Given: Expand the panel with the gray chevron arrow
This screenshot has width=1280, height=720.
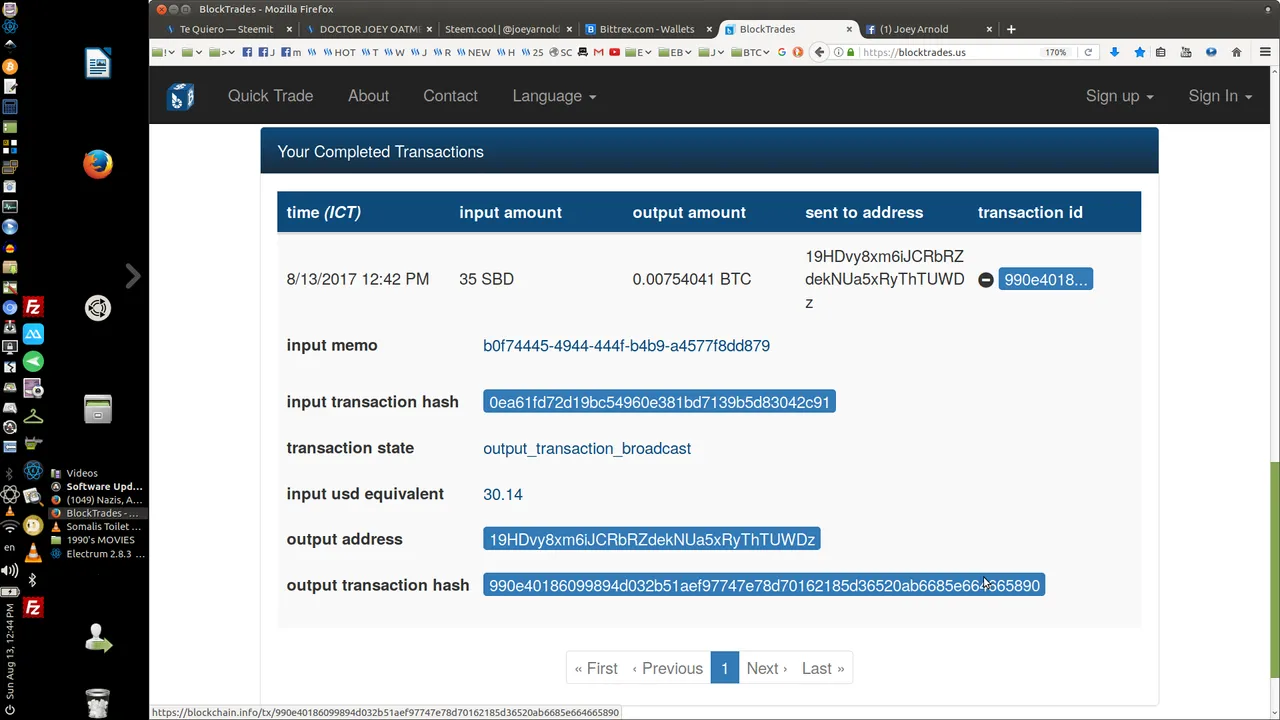Looking at the screenshot, I should [x=132, y=276].
